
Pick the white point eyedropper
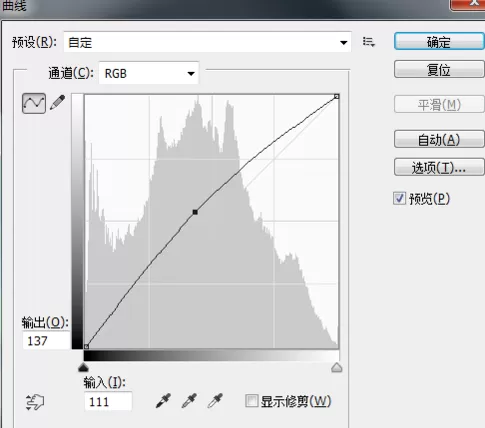215,401
